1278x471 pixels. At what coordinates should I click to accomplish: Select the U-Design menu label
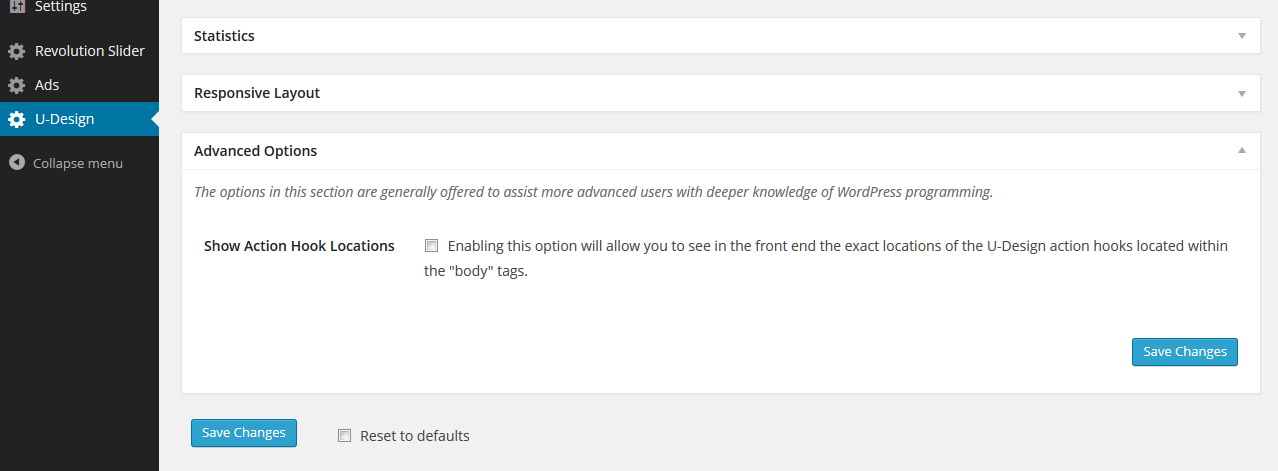[64, 120]
